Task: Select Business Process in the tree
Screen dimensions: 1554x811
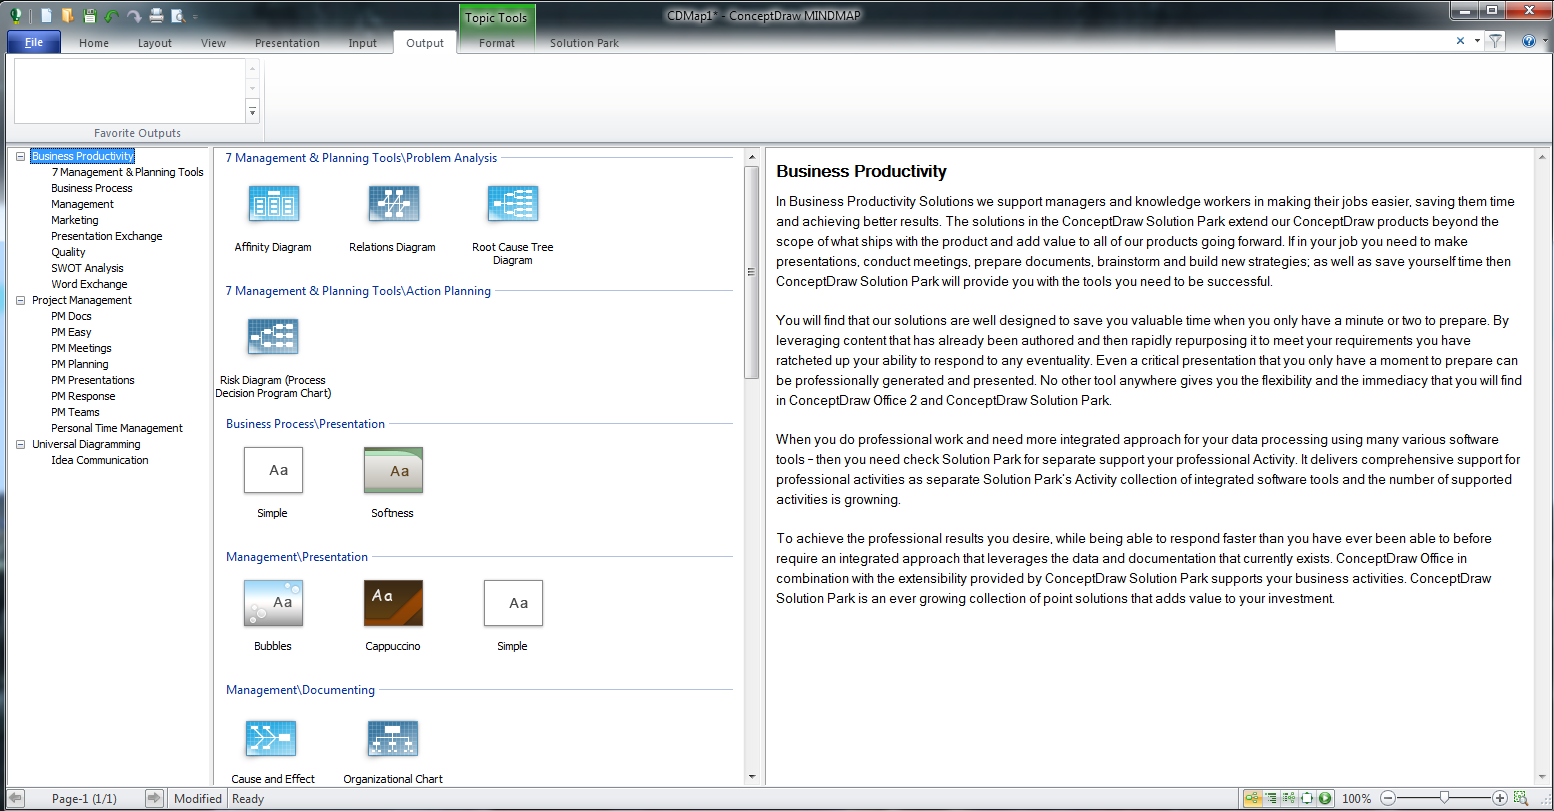Action: [x=92, y=188]
